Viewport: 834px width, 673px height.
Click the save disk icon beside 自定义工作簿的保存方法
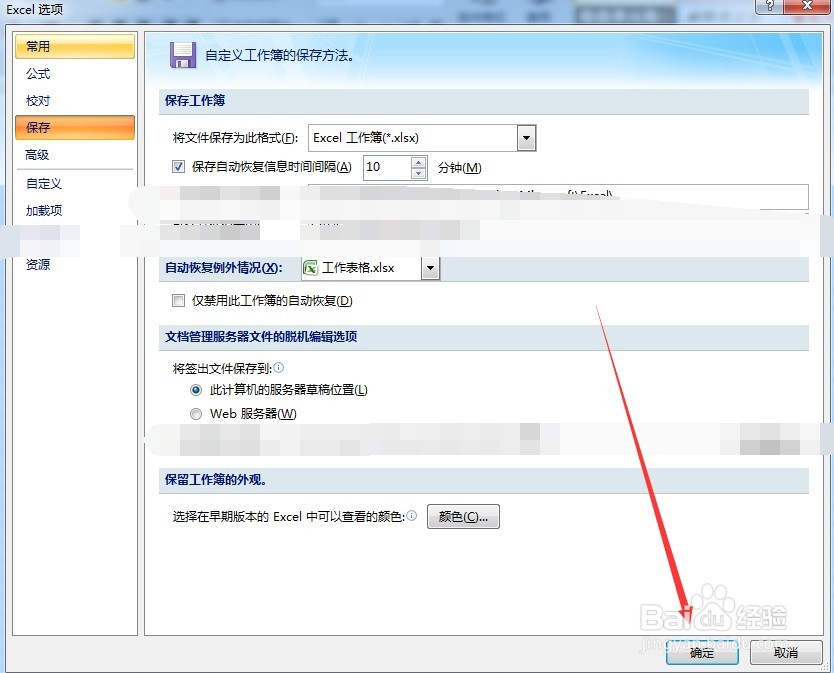[182, 55]
